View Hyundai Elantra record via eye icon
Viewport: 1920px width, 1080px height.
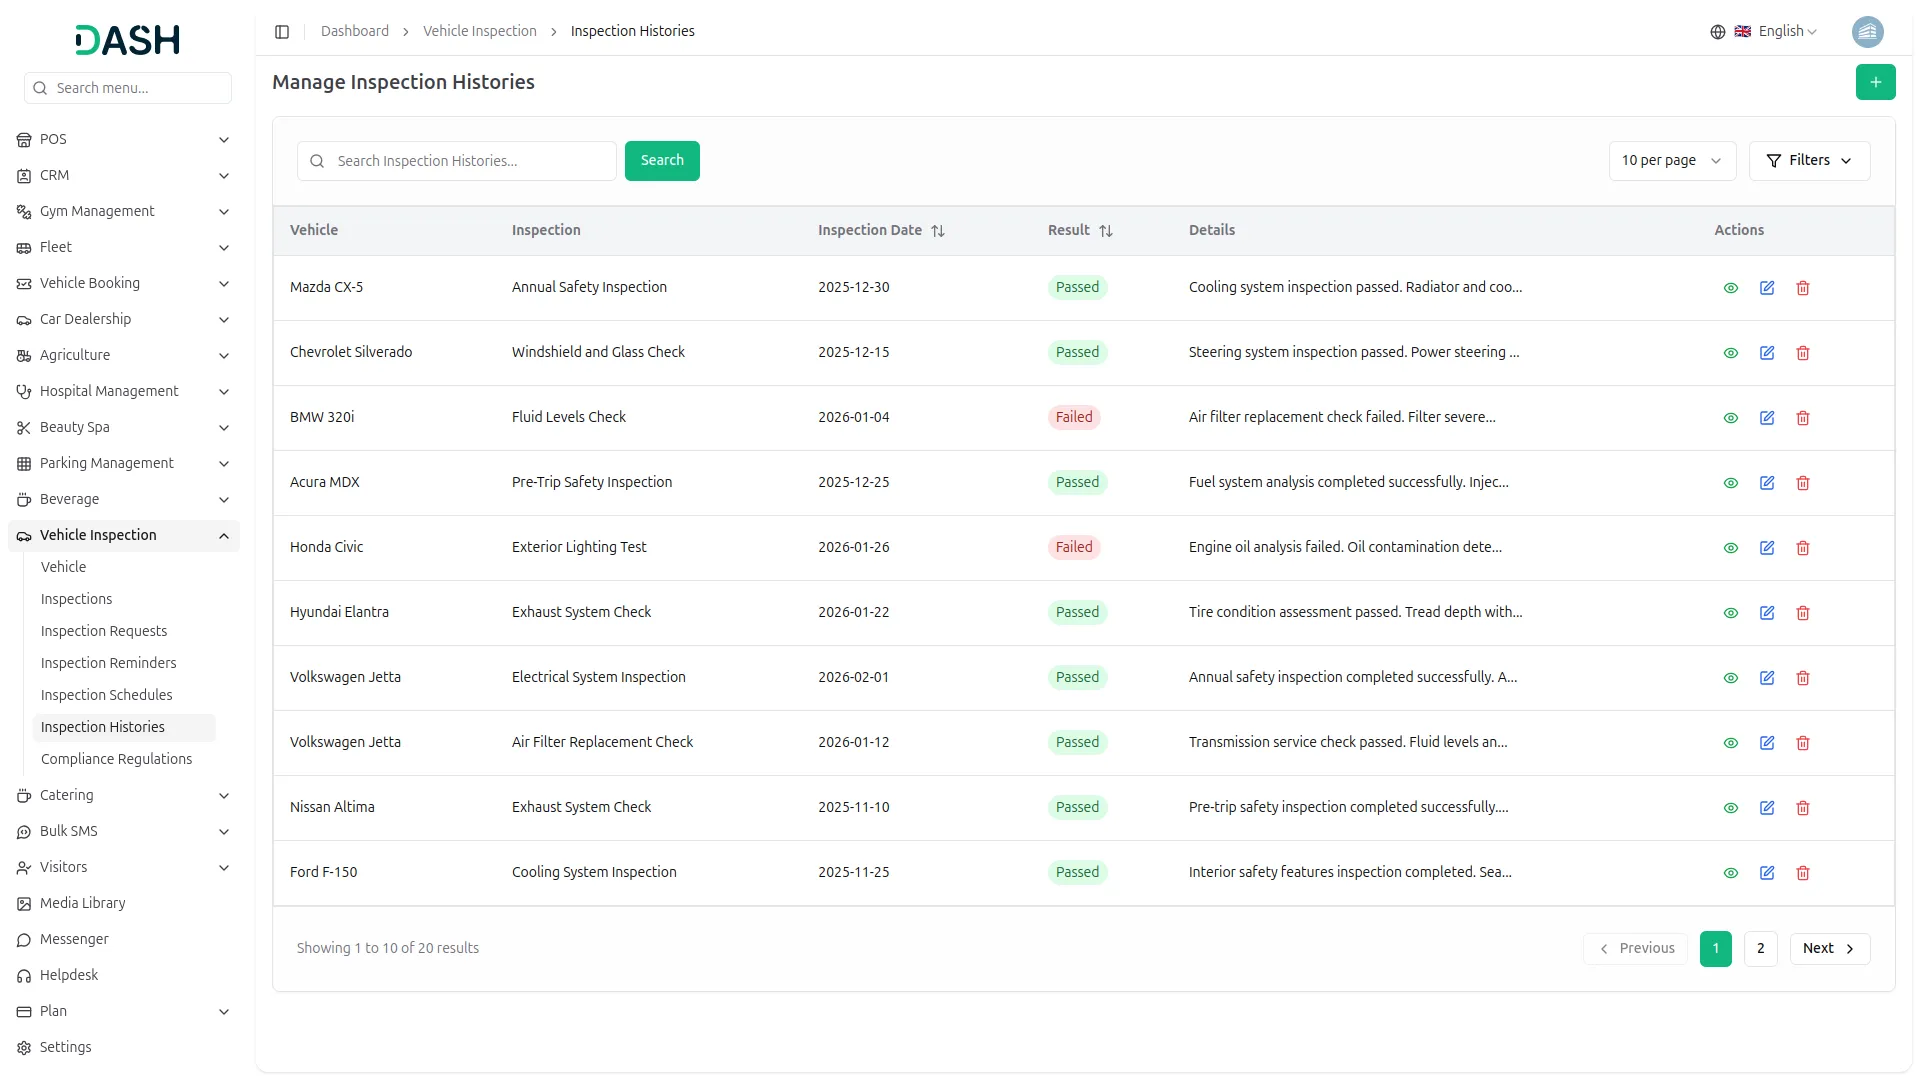1731,613
